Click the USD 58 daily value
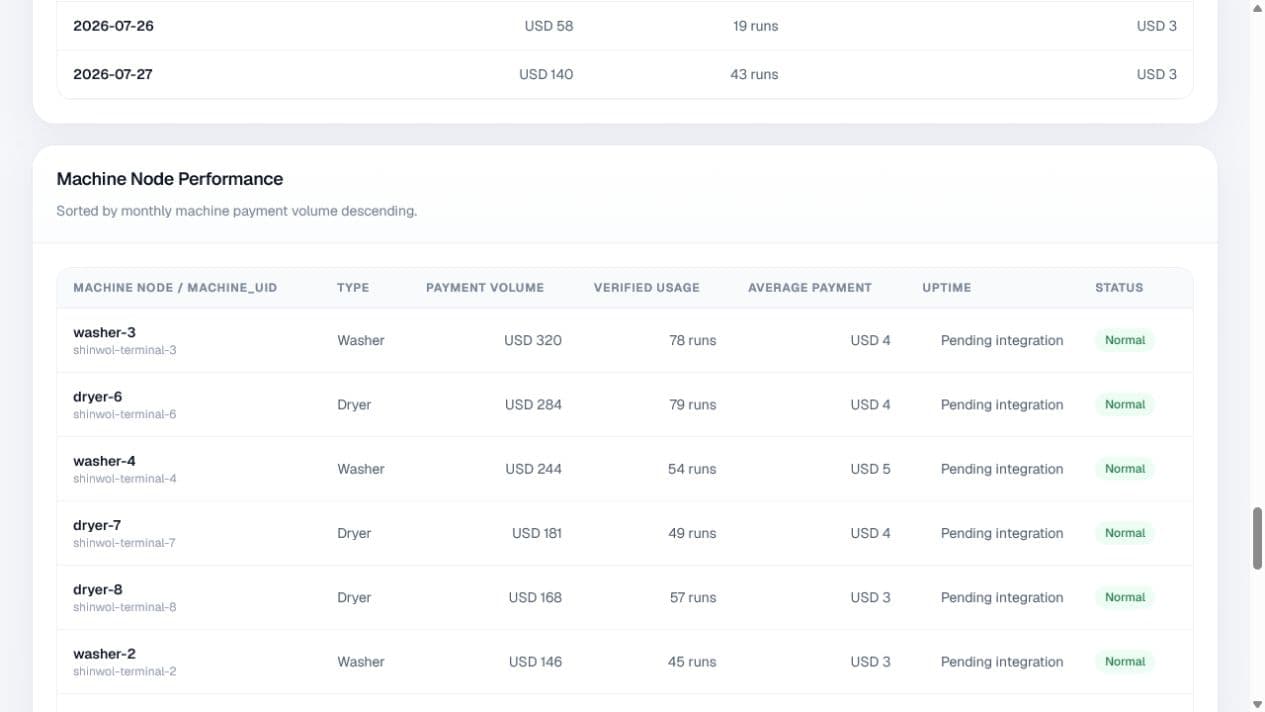The width and height of the screenshot is (1265, 712). 549,26
